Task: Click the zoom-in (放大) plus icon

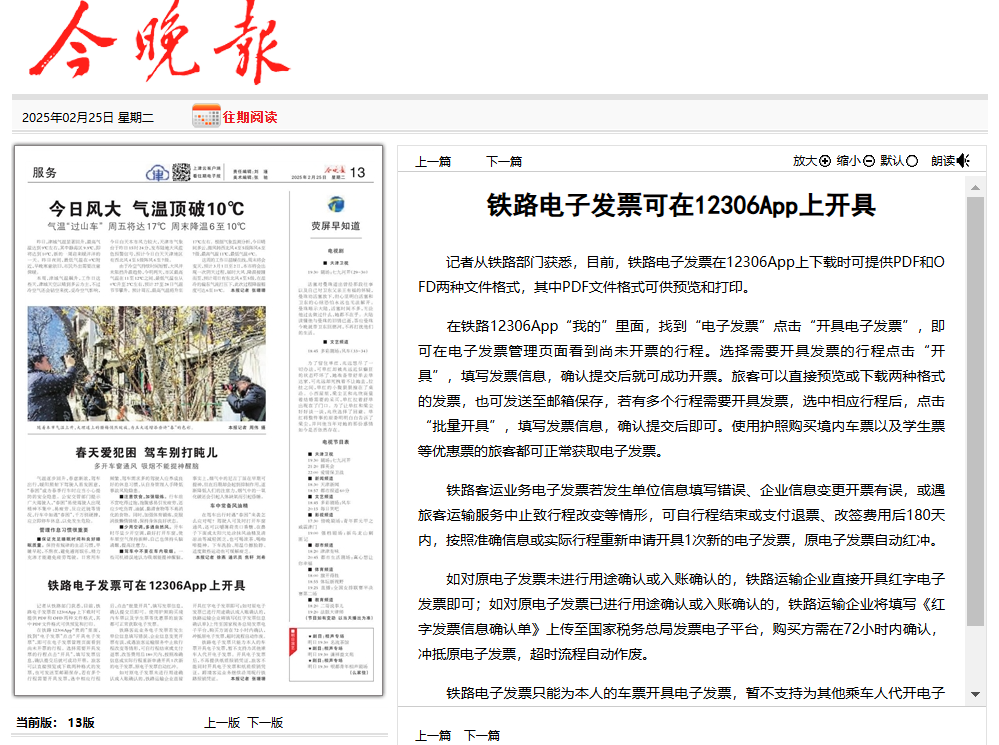Action: pyautogui.click(x=825, y=161)
